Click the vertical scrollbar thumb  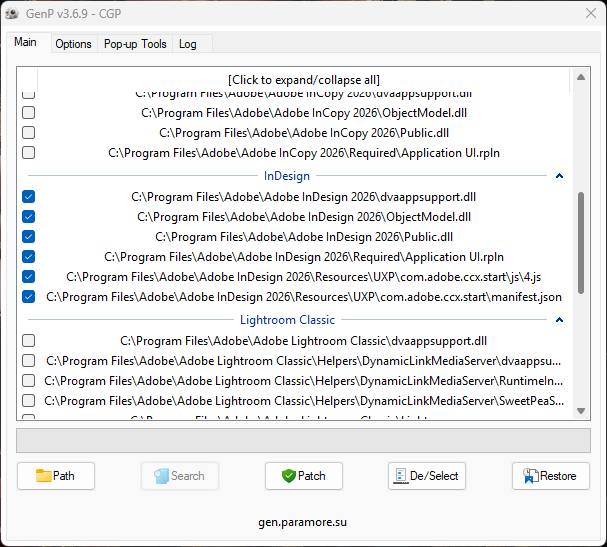(581, 243)
